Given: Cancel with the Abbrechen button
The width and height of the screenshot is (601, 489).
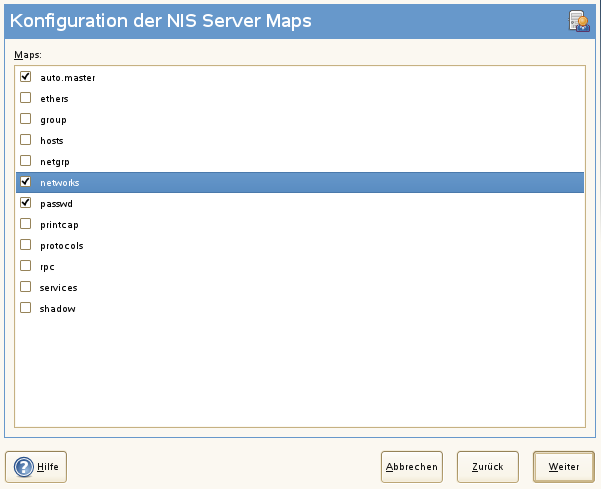Looking at the screenshot, I should tap(411, 466).
